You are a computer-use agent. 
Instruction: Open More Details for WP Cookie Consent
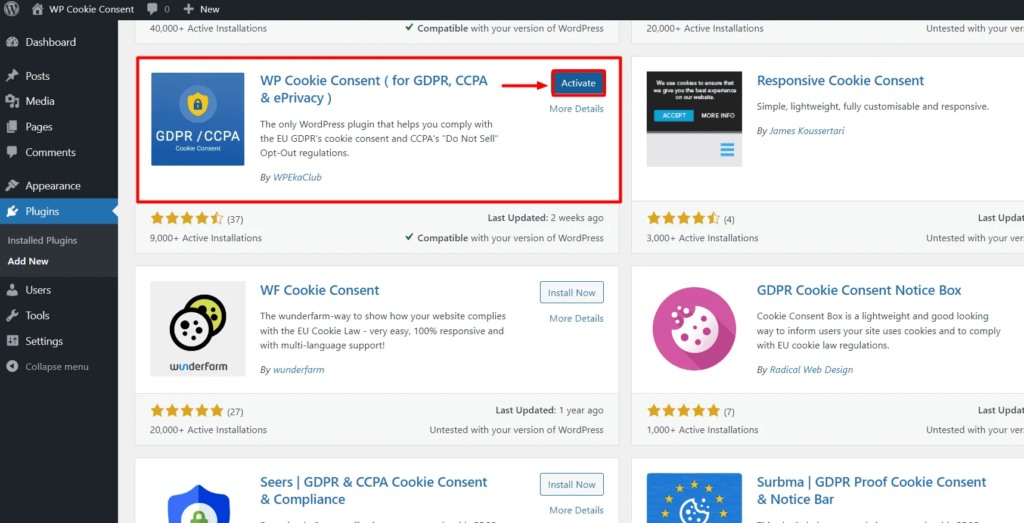point(576,109)
